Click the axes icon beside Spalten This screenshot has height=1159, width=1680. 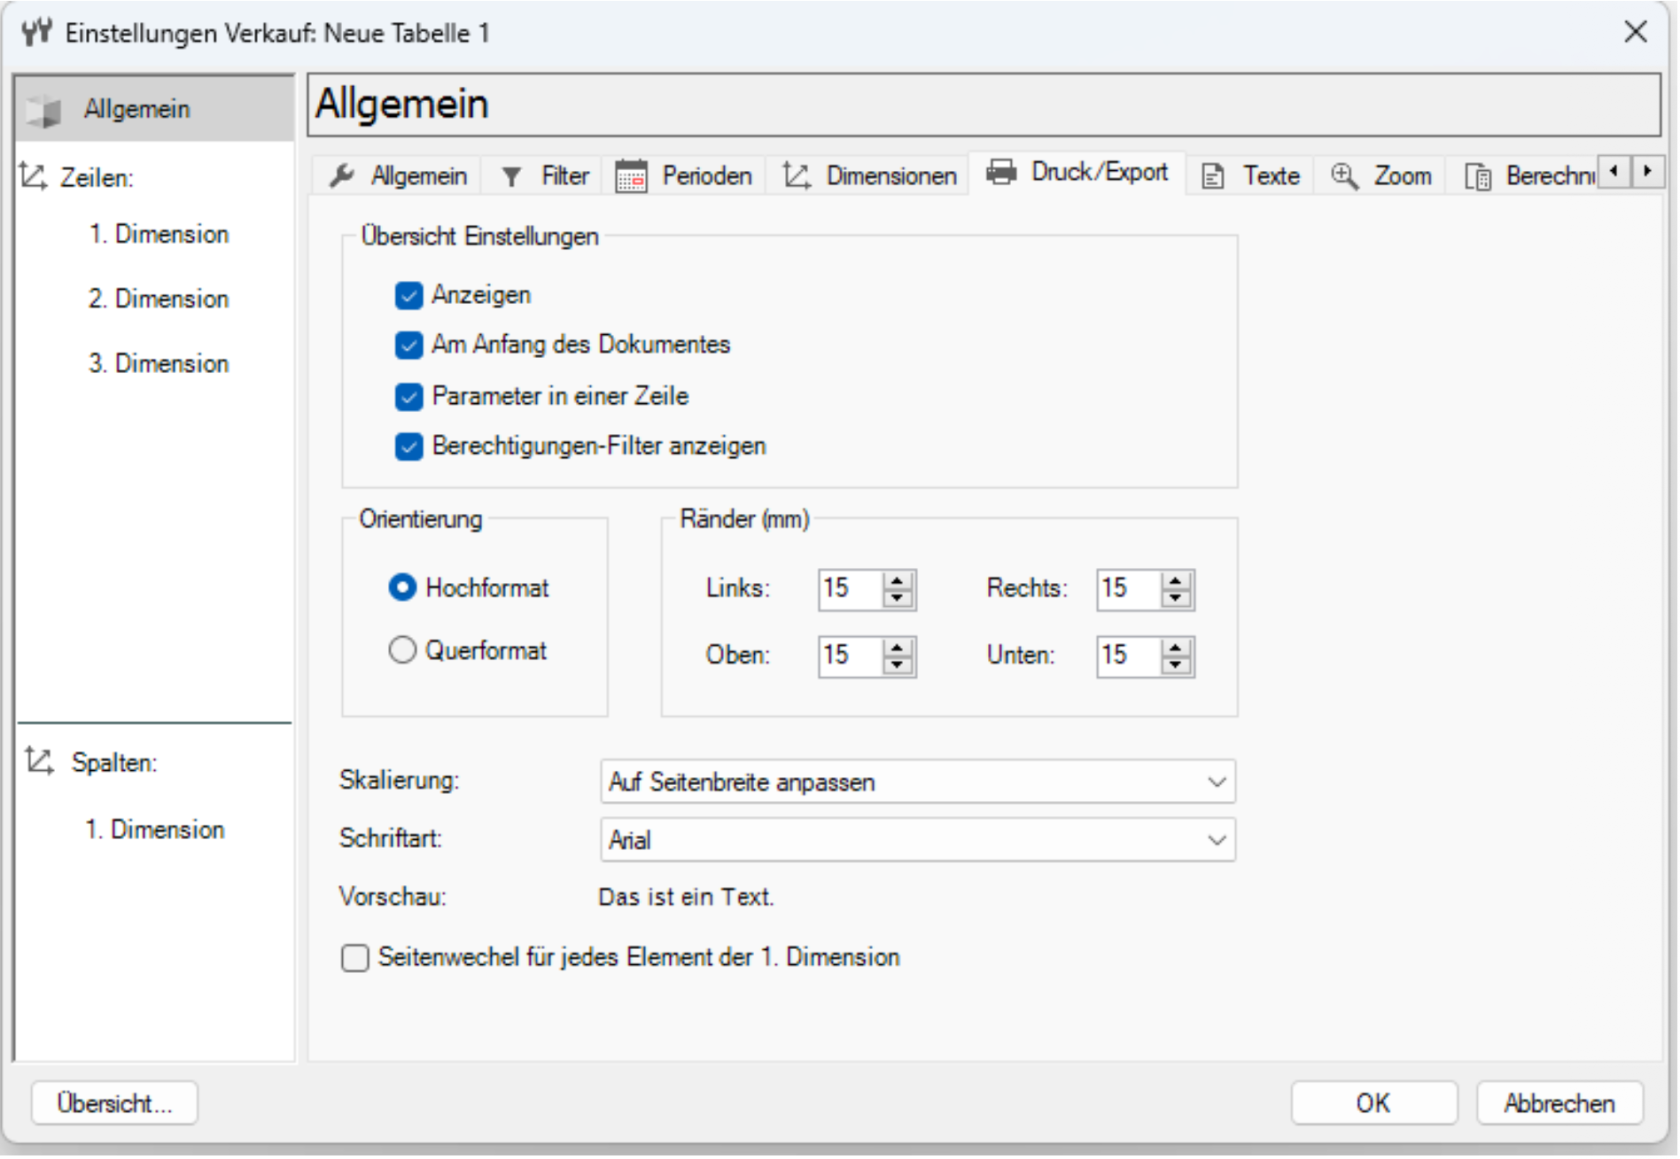(39, 761)
